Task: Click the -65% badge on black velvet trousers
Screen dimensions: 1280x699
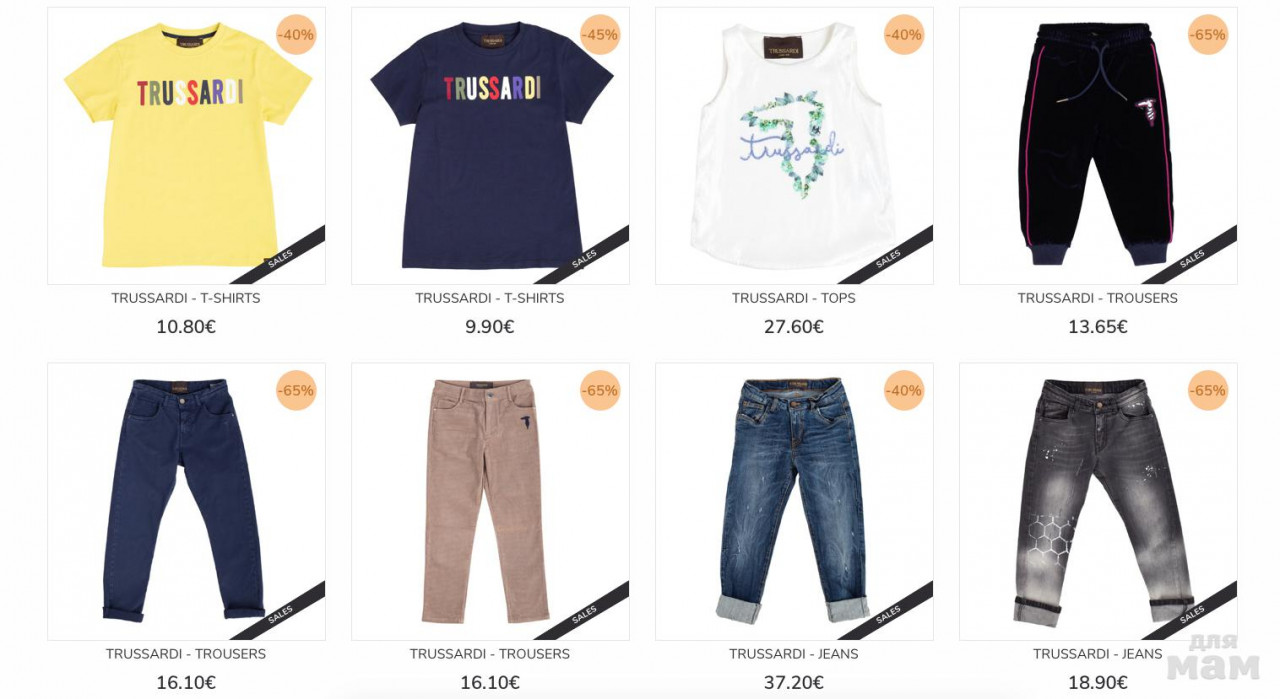Action: 1208,35
